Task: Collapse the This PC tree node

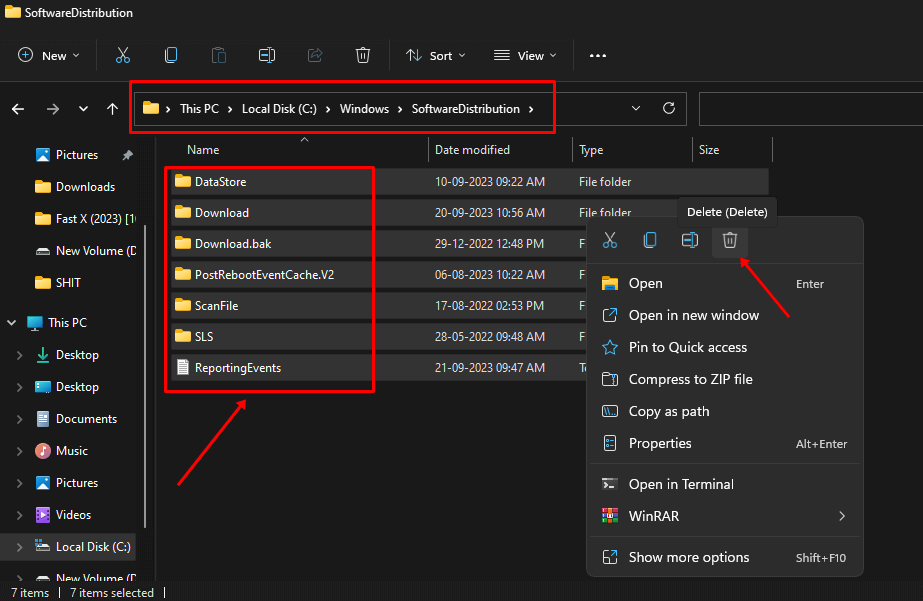Action: coord(12,323)
